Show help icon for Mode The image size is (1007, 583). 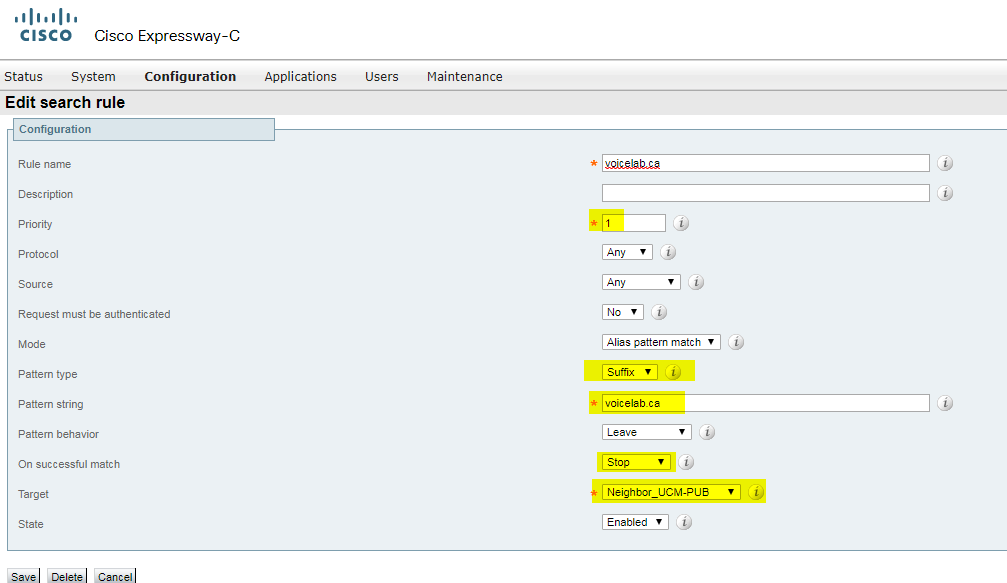click(736, 342)
